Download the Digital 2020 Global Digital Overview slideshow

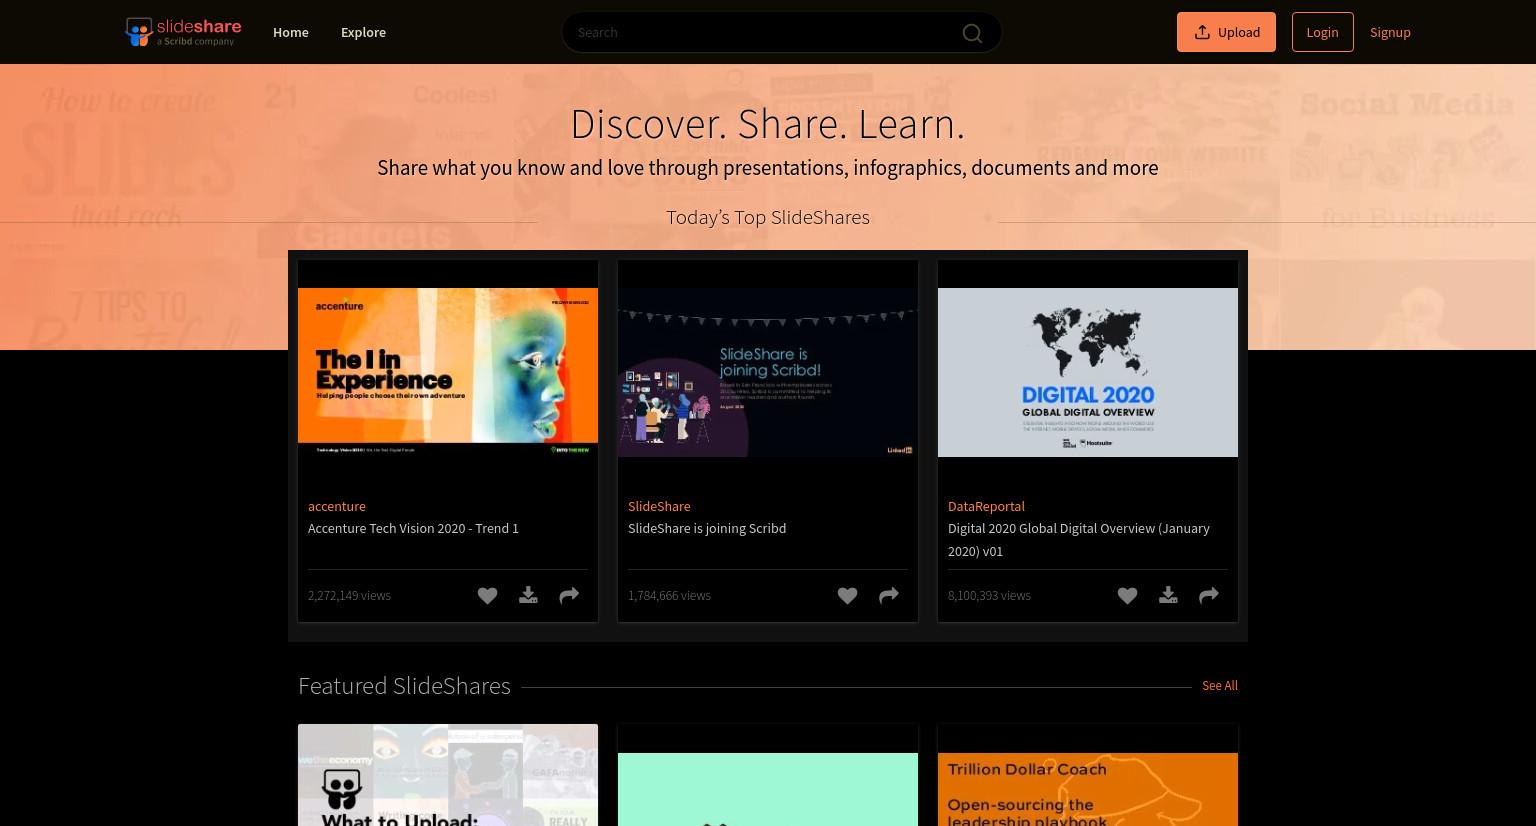click(1168, 596)
